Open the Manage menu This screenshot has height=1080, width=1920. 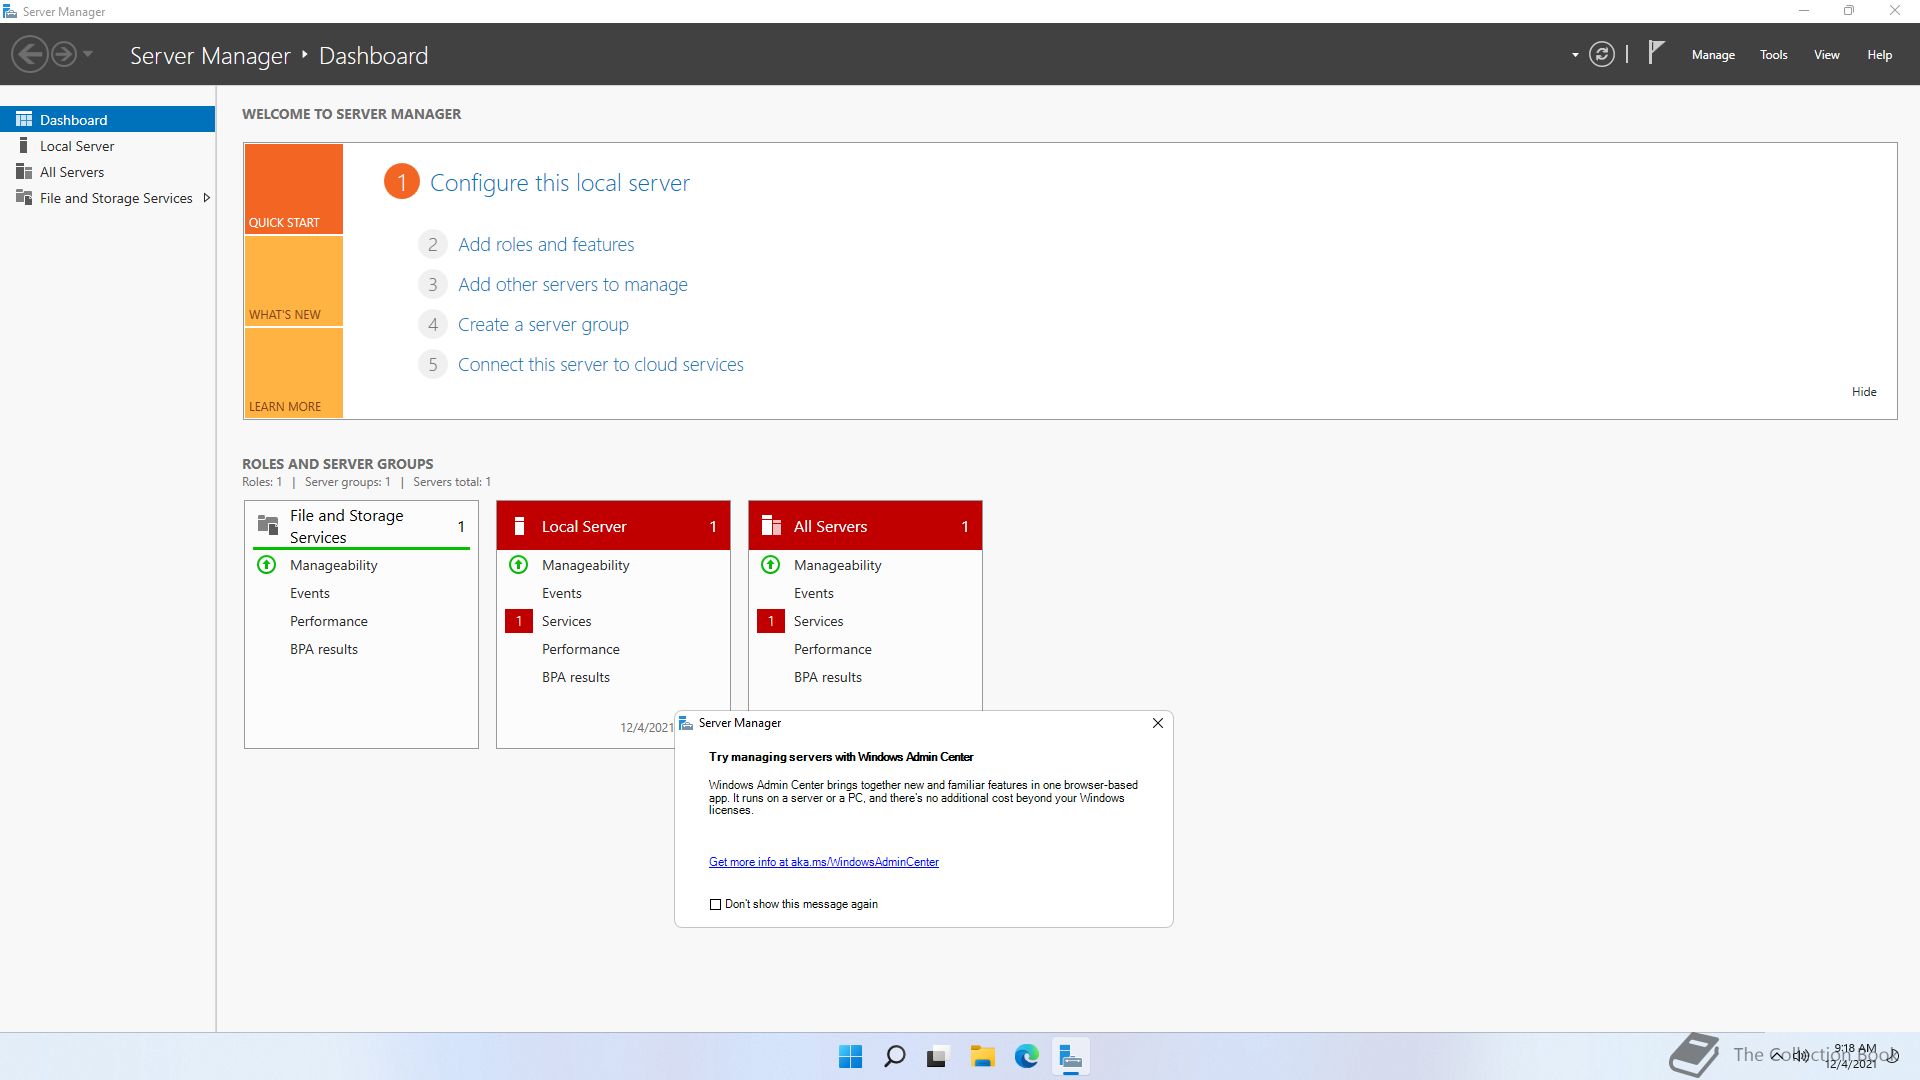[x=1712, y=55]
